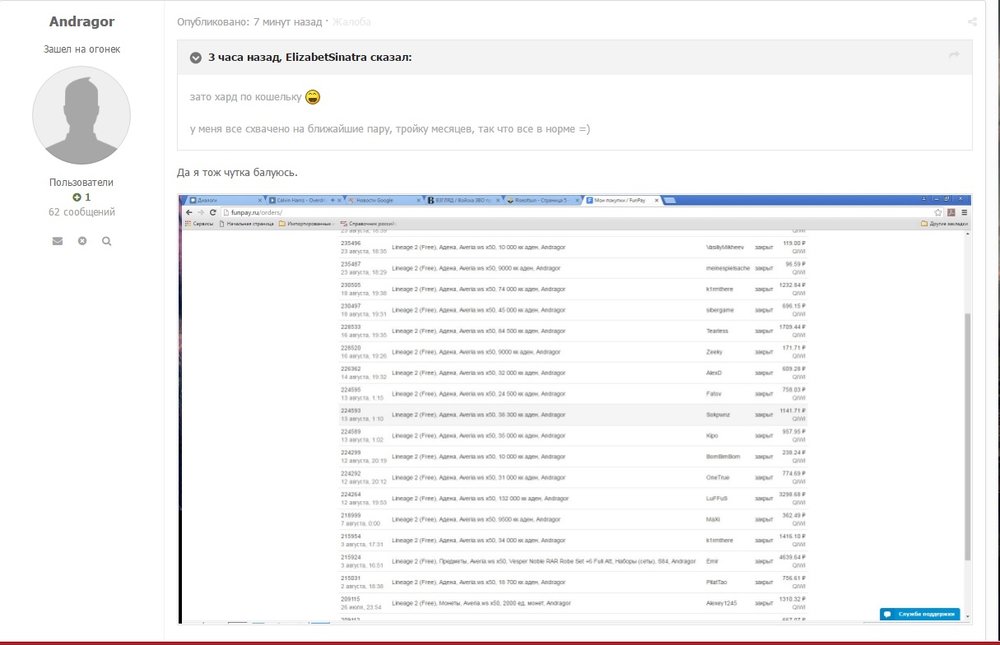Select the "Мои покупки / FunPay" tab in screenshot
This screenshot has width=1000, height=645.
620,201
